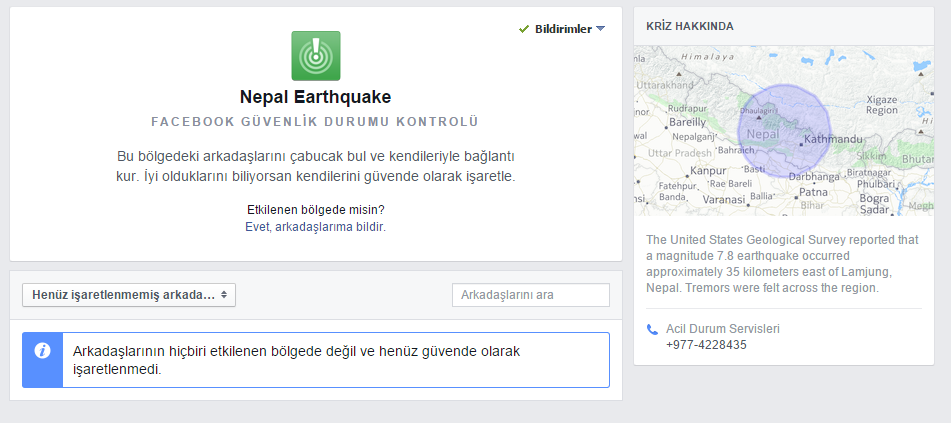The image size is (951, 423).
Task: Click the green Safety Check radar icon
Action: coord(315,56)
